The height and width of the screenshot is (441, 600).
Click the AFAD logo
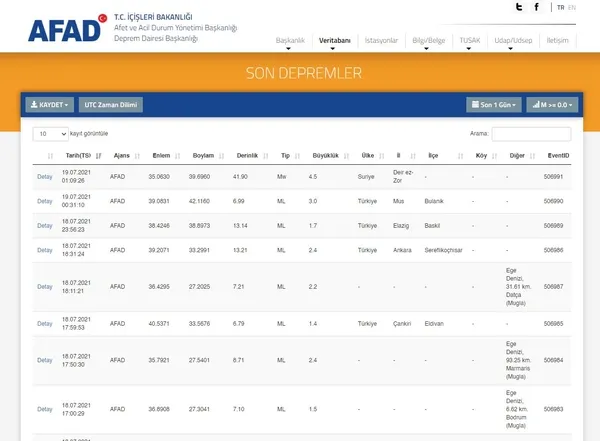click(x=67, y=28)
